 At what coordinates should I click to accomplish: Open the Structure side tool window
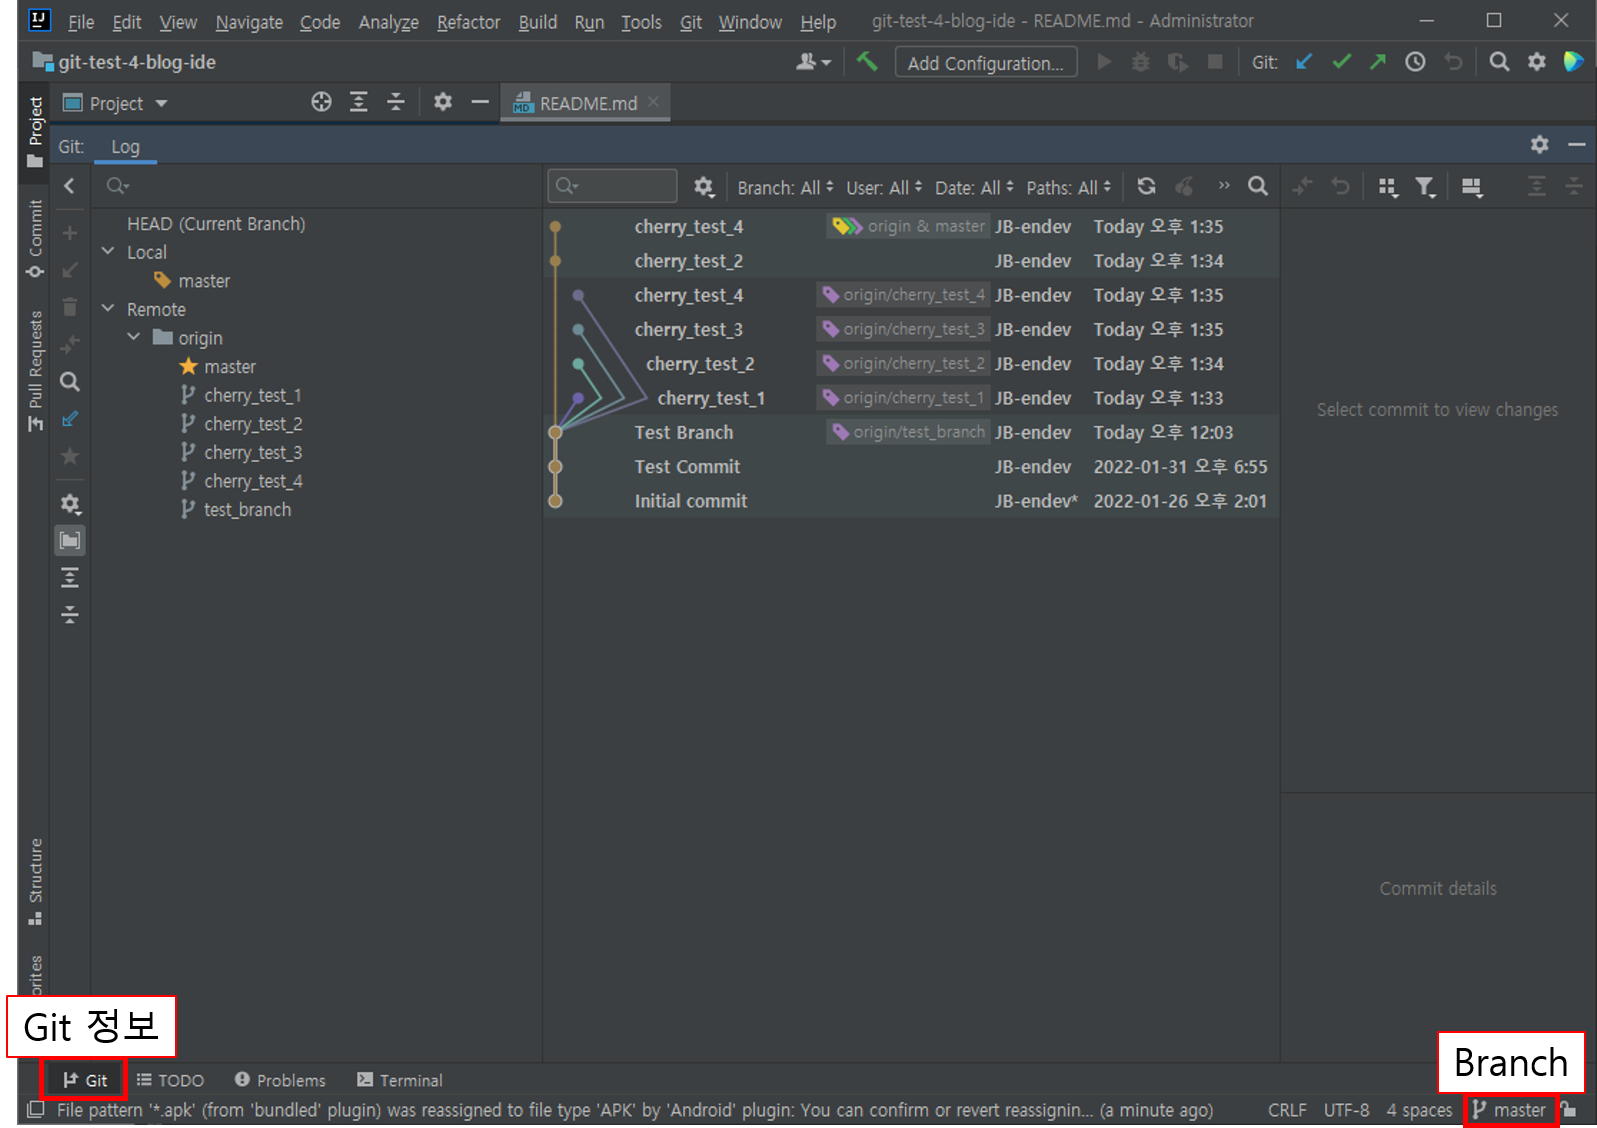click(x=36, y=880)
